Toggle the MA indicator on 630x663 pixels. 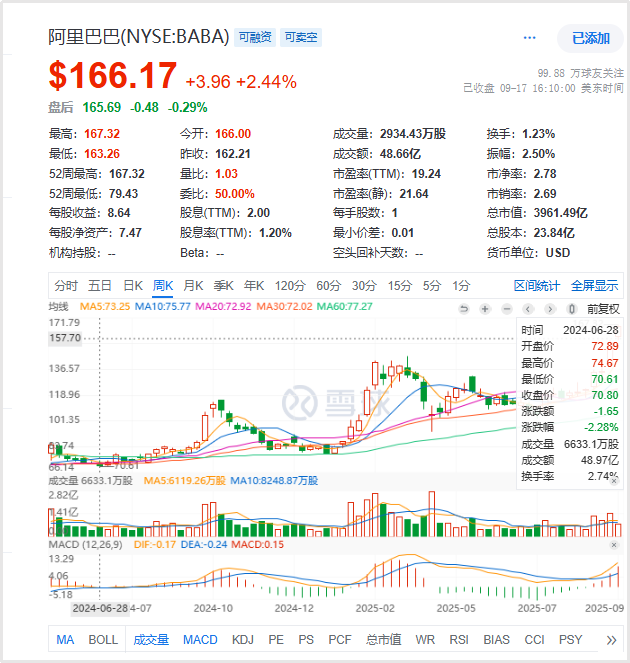pyautogui.click(x=65, y=639)
